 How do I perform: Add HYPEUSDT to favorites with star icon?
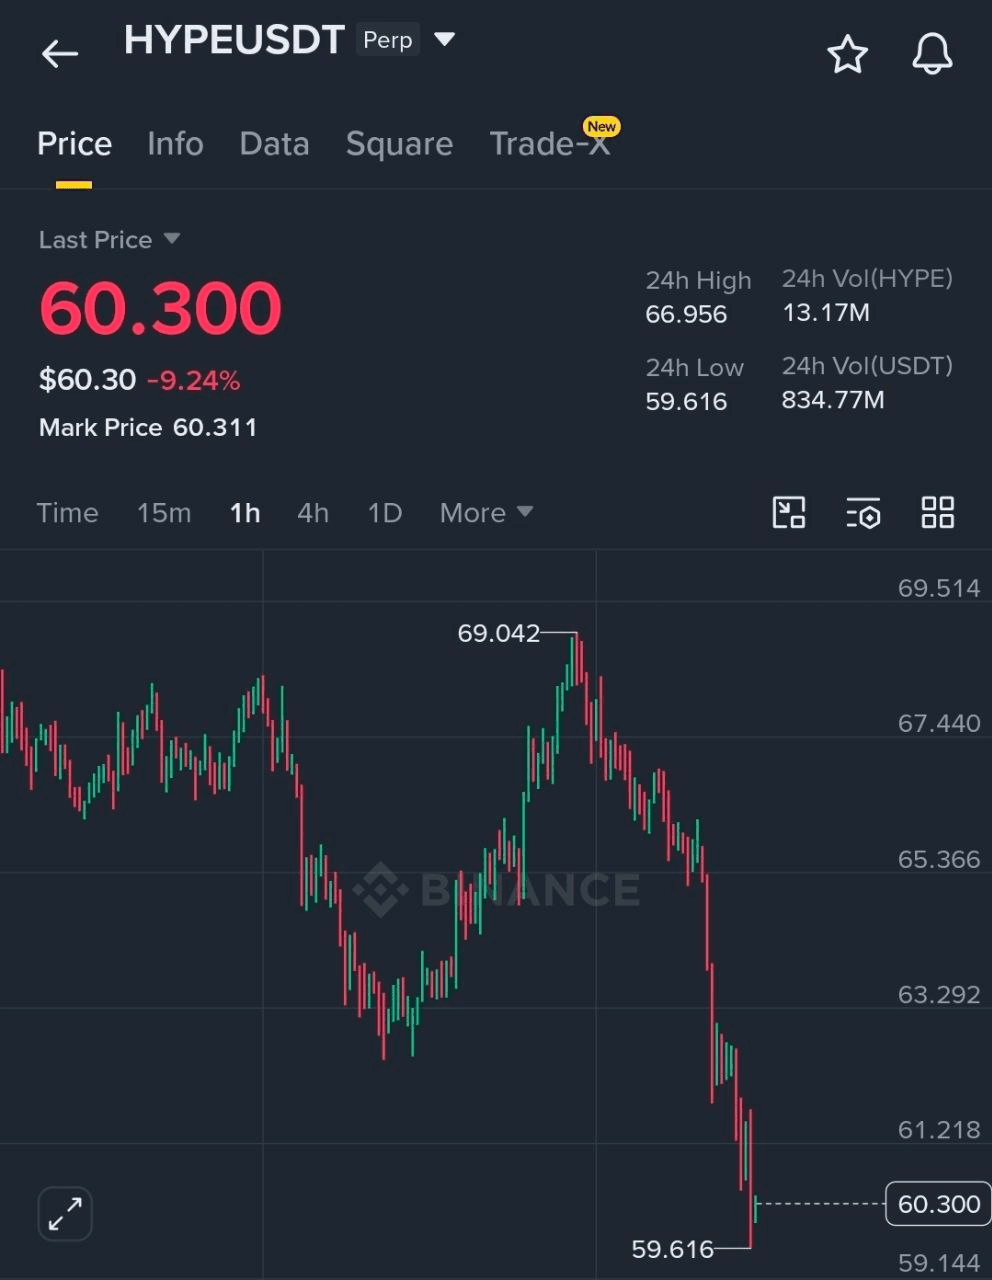tap(847, 54)
